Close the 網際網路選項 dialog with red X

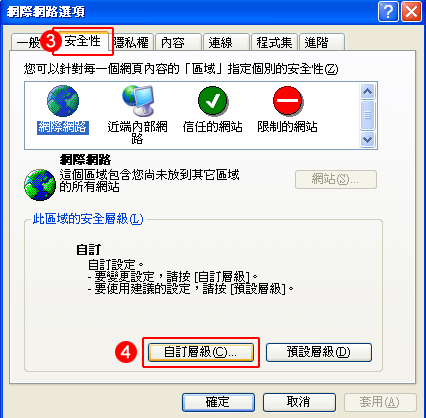[x=411, y=12]
